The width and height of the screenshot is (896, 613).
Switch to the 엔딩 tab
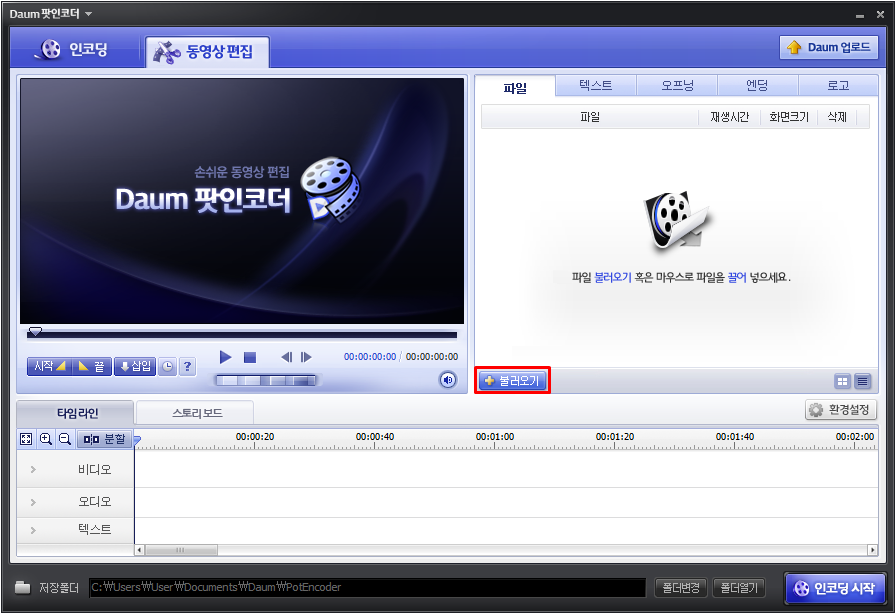click(757, 85)
